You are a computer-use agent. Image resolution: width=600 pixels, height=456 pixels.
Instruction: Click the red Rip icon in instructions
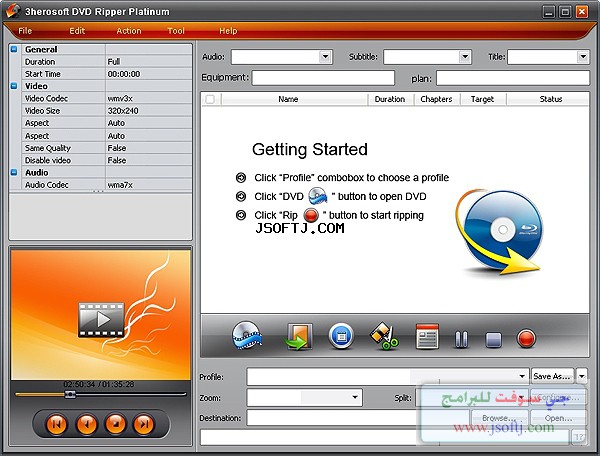point(311,215)
